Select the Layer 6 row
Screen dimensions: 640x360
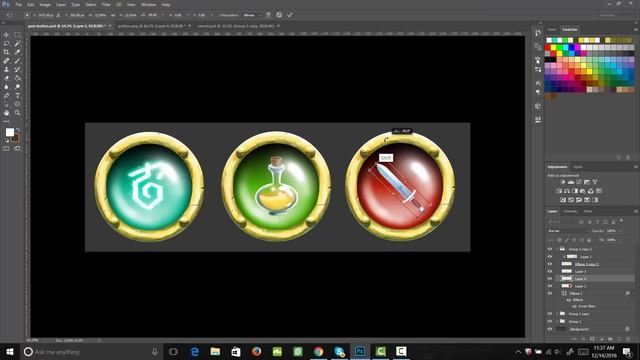coord(595,279)
